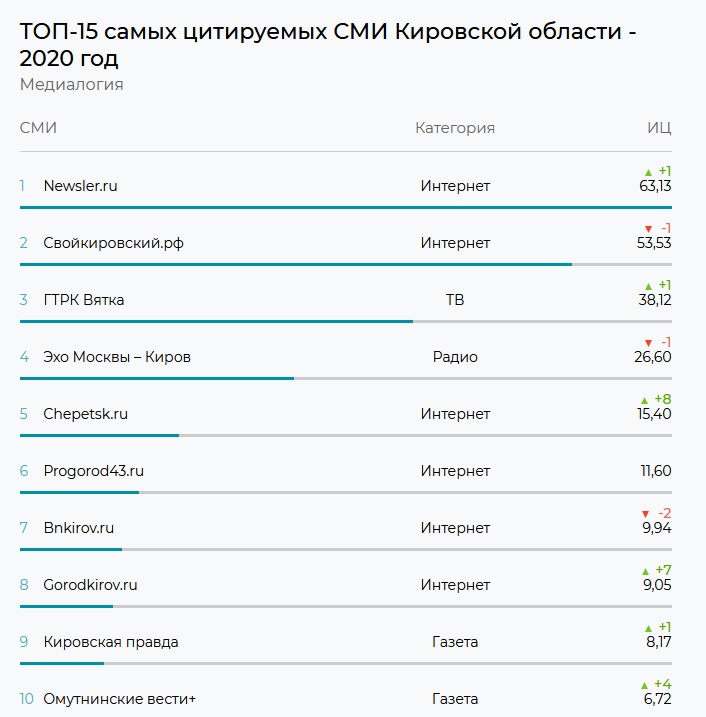The image size is (706, 717).
Task: Click the red down arrow for Свойкировский.рф
Action: click(x=648, y=229)
